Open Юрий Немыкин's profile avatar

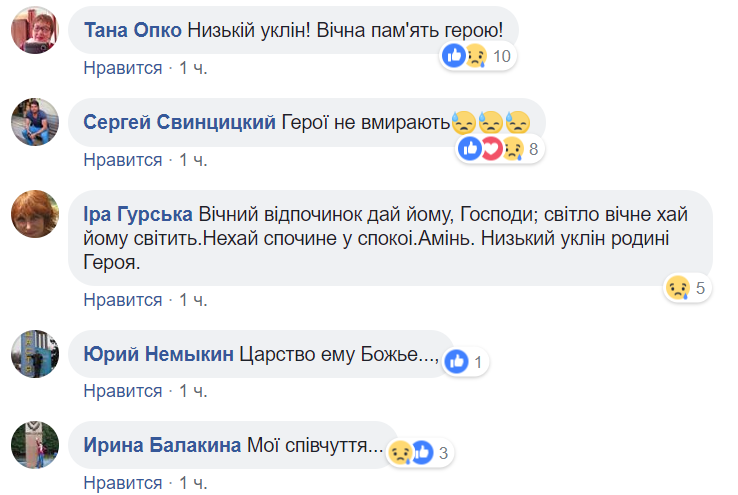click(31, 352)
